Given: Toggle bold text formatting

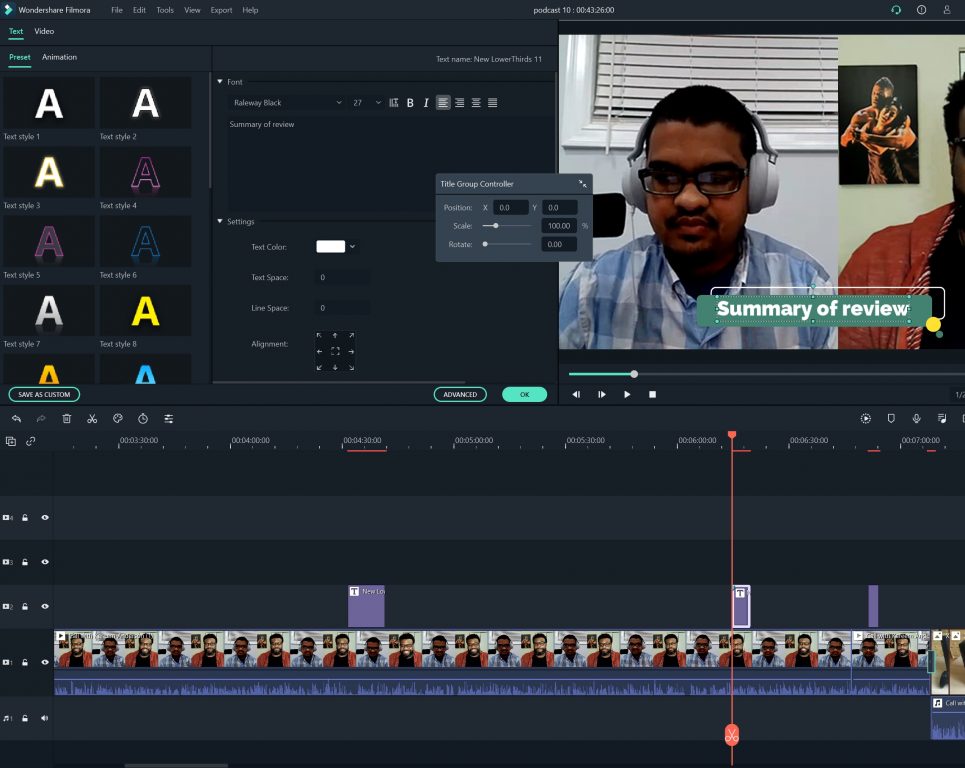Looking at the screenshot, I should click(410, 103).
